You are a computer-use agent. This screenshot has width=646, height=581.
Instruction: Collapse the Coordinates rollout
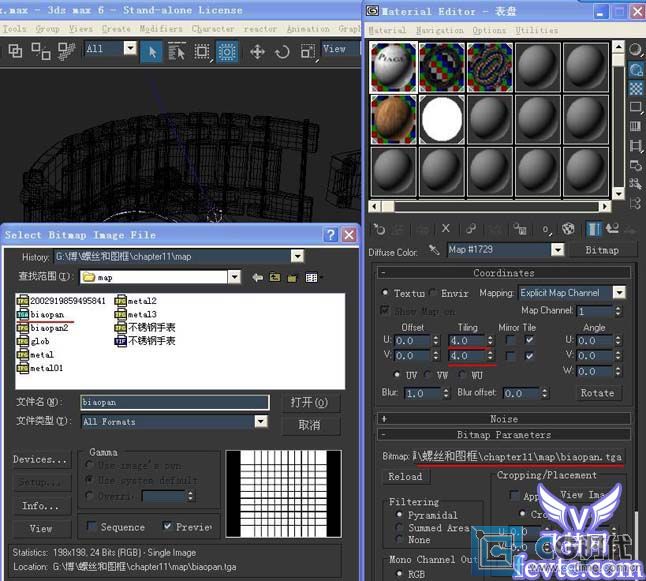tap(503, 272)
